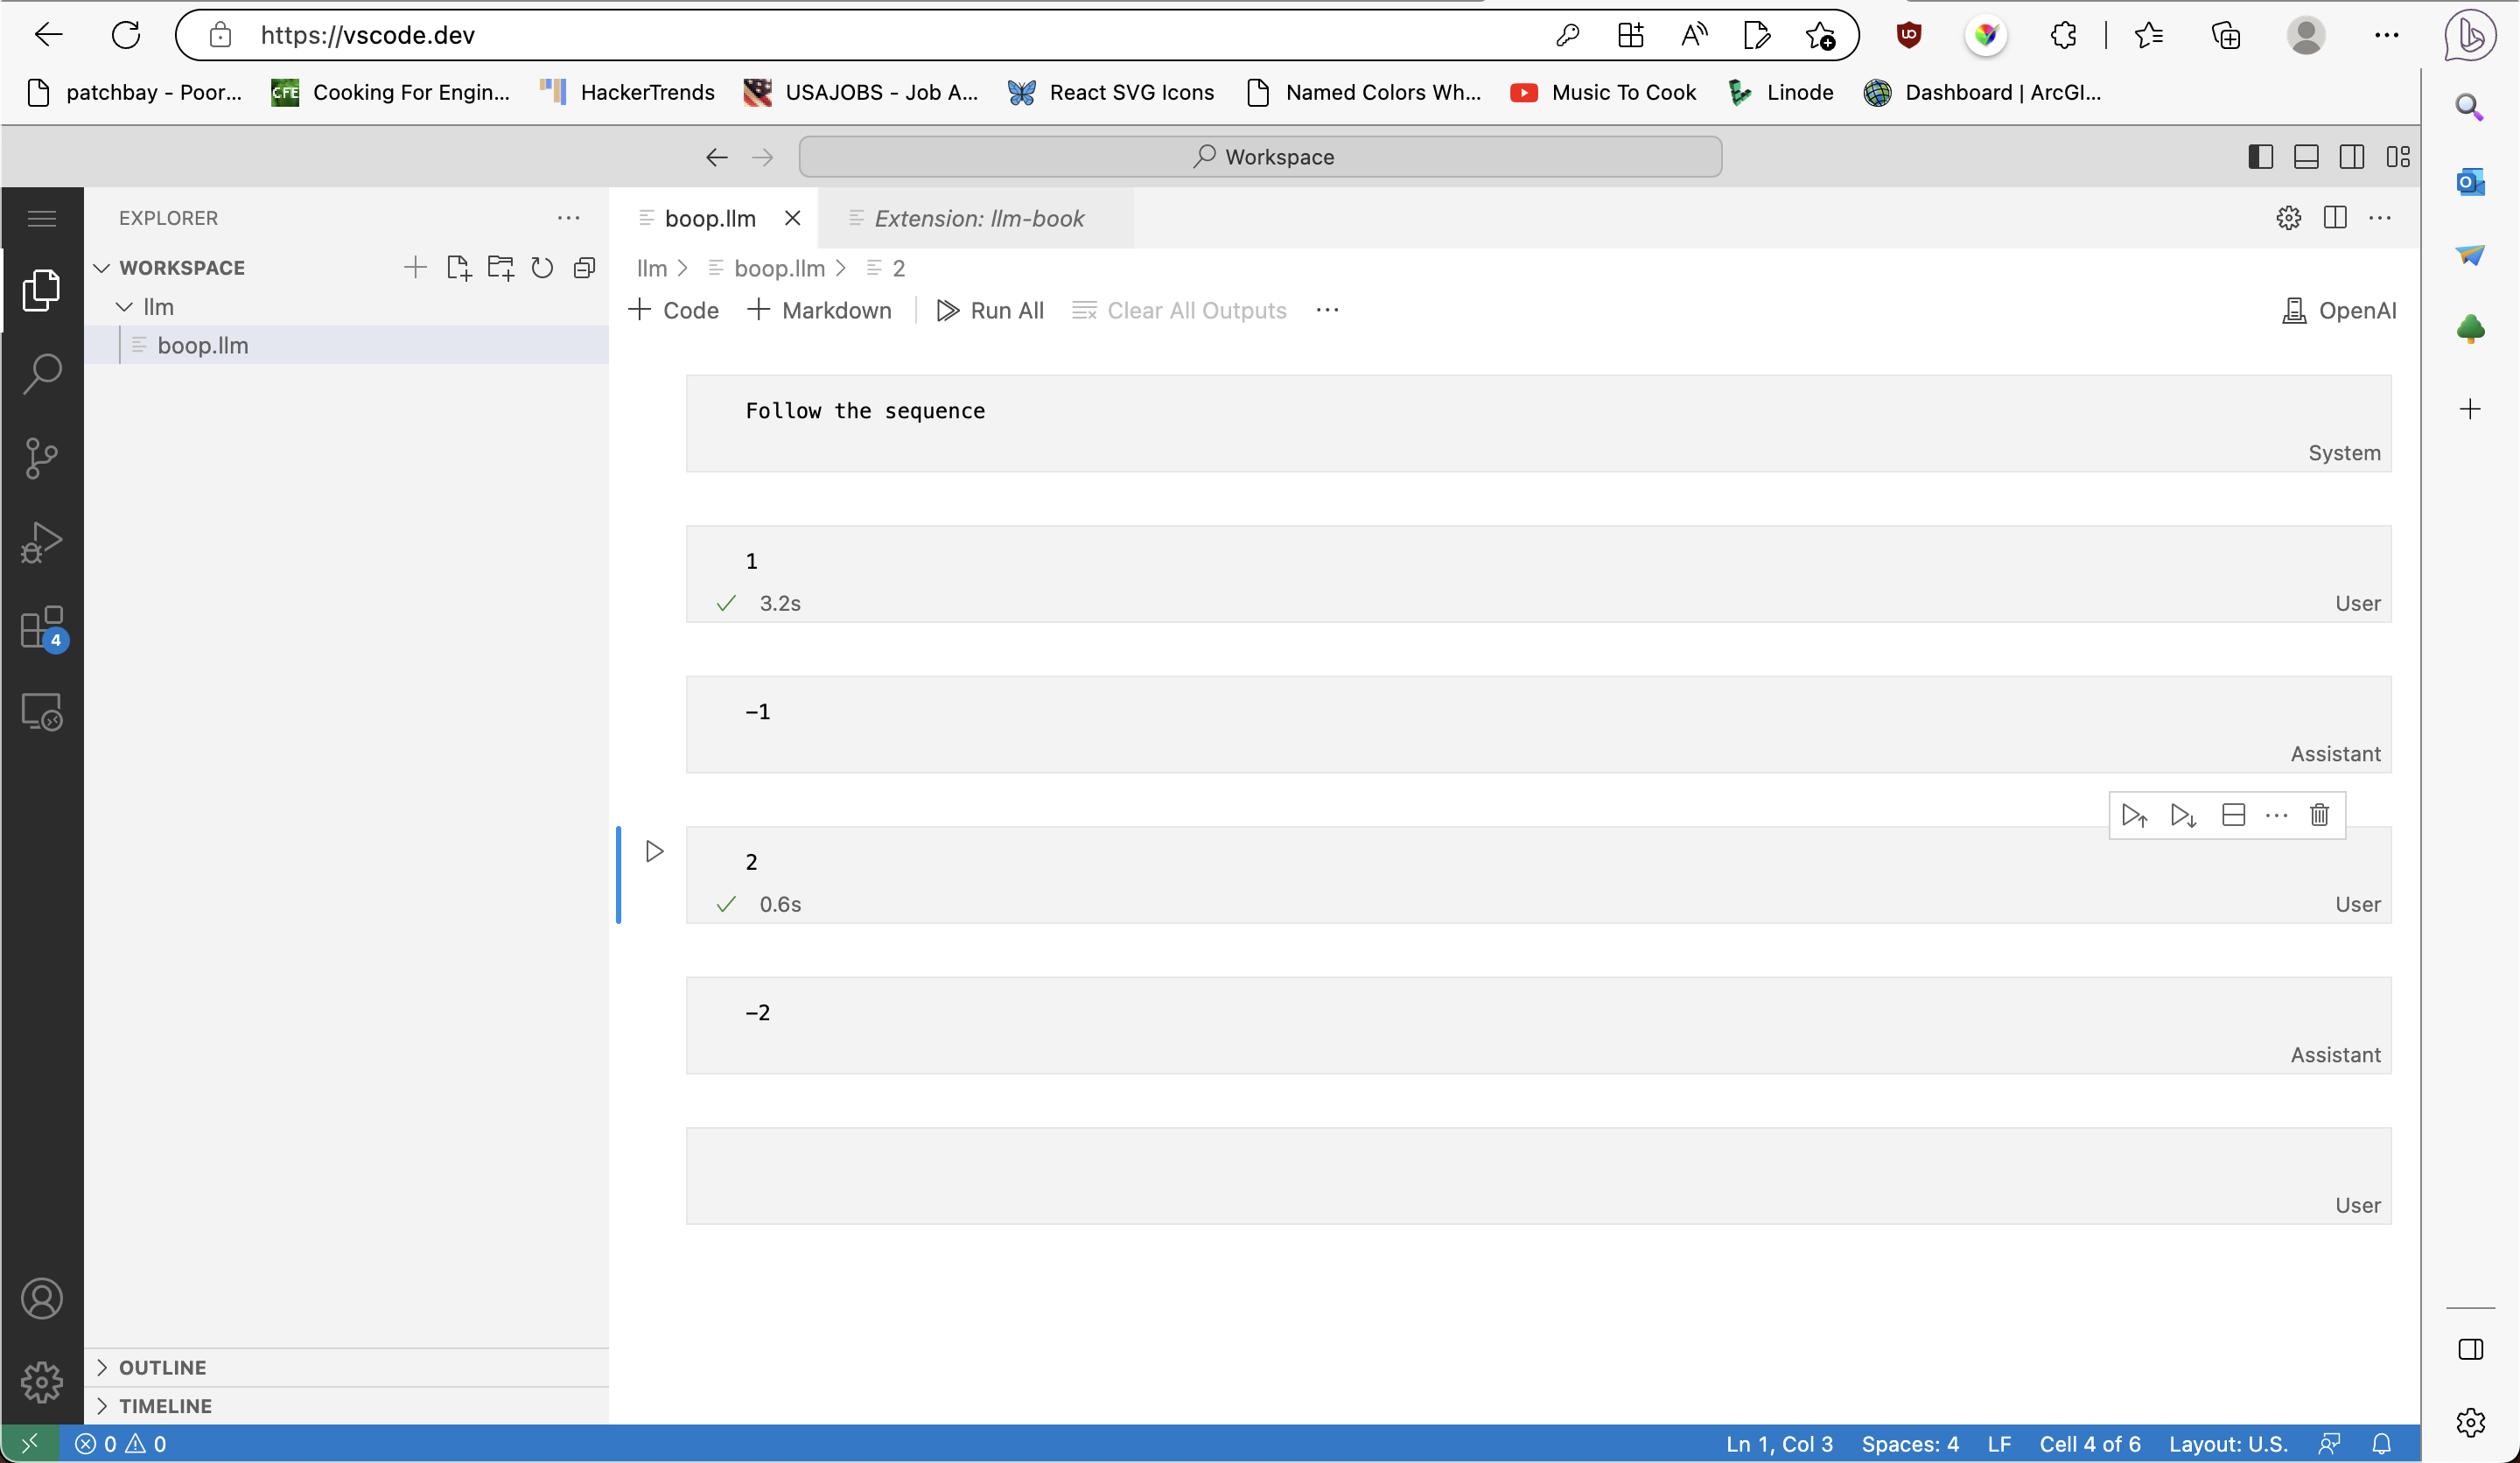Toggle the primary sidebar visibility
The width and height of the screenshot is (2520, 1463).
(x=2260, y=157)
